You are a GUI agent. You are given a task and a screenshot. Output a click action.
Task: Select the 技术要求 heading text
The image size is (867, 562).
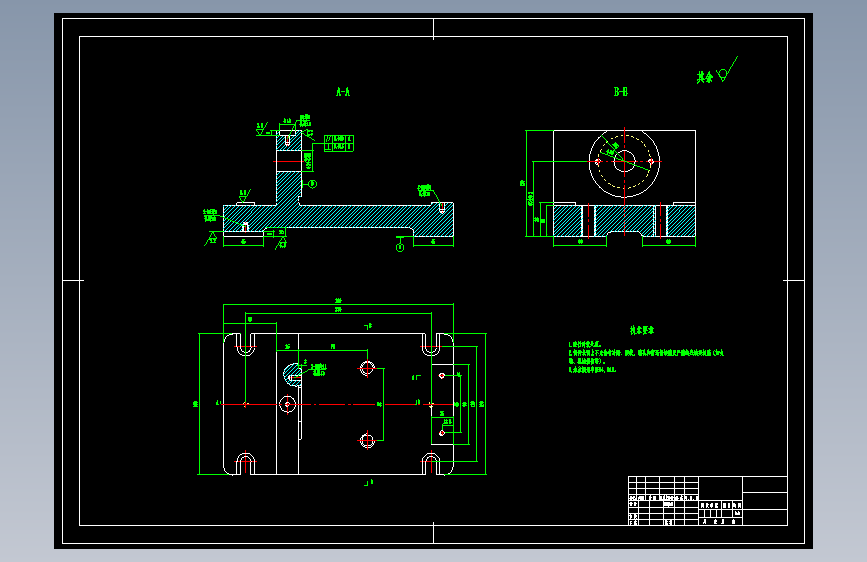(x=642, y=330)
